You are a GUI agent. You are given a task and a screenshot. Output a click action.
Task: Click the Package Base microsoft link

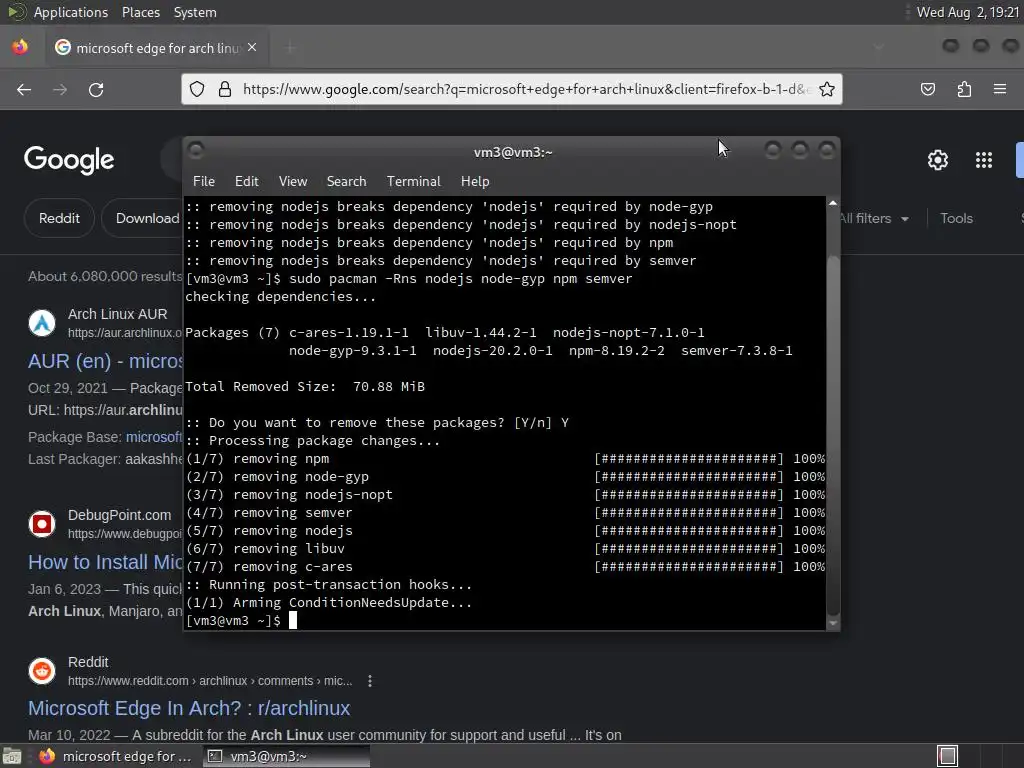click(x=154, y=437)
